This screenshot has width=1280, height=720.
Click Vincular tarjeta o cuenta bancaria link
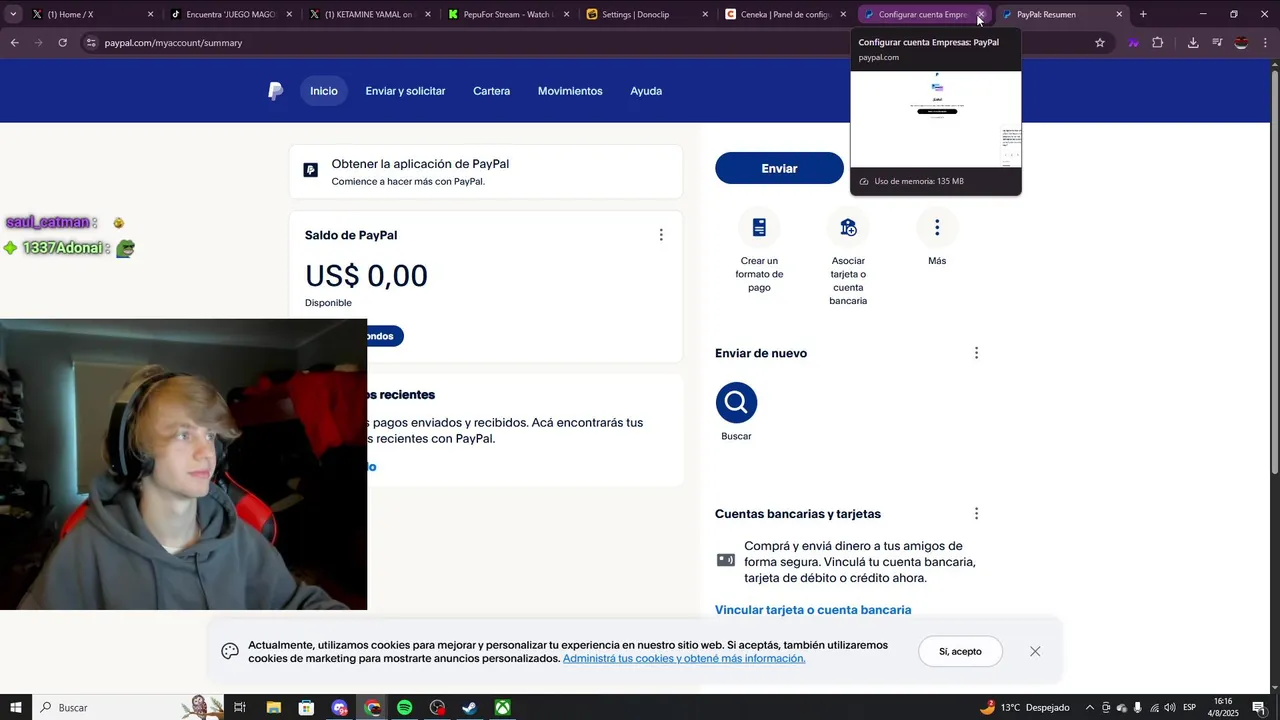click(813, 610)
